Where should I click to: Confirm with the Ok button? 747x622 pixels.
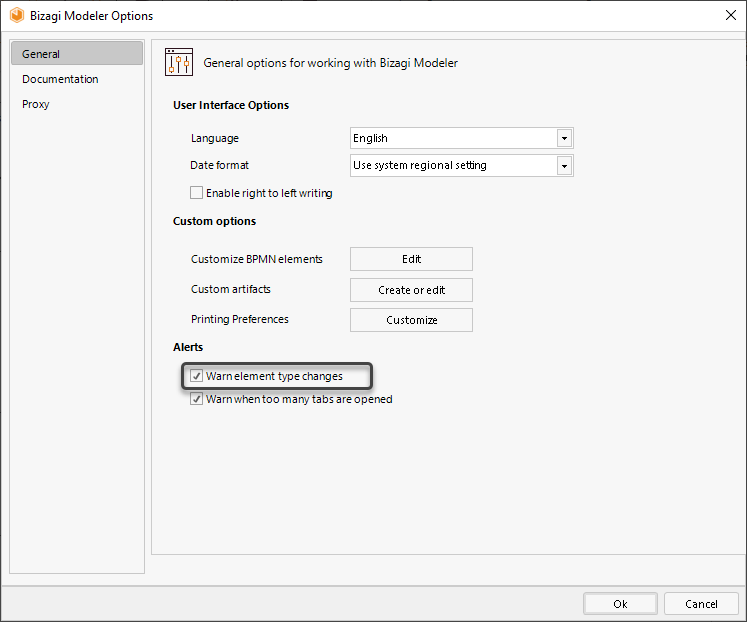620,604
